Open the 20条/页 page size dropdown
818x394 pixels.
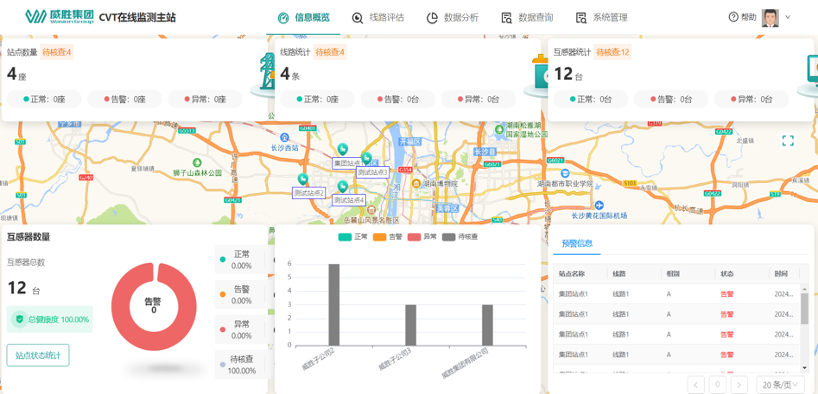(x=780, y=385)
